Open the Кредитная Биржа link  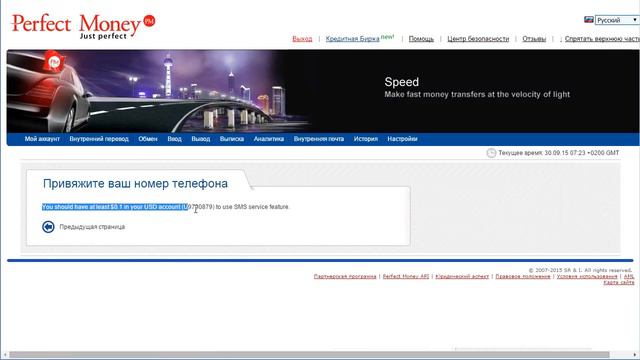pyautogui.click(x=352, y=39)
